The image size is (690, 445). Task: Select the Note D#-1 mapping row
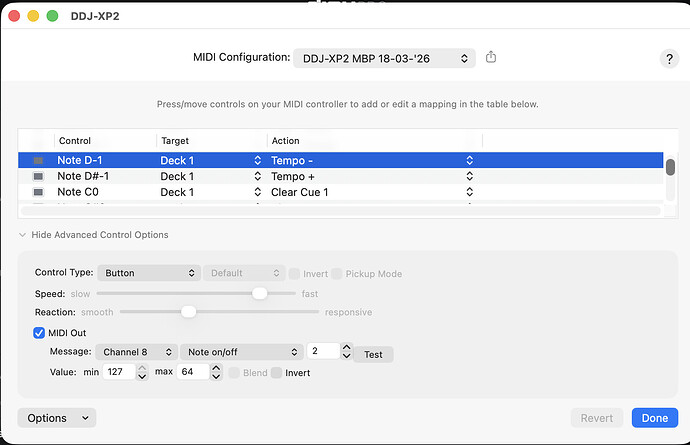pos(341,176)
